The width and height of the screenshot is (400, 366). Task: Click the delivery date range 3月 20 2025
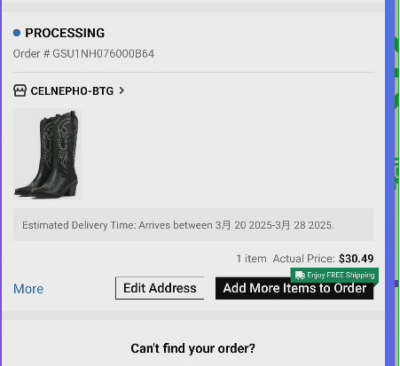[x=244, y=225]
